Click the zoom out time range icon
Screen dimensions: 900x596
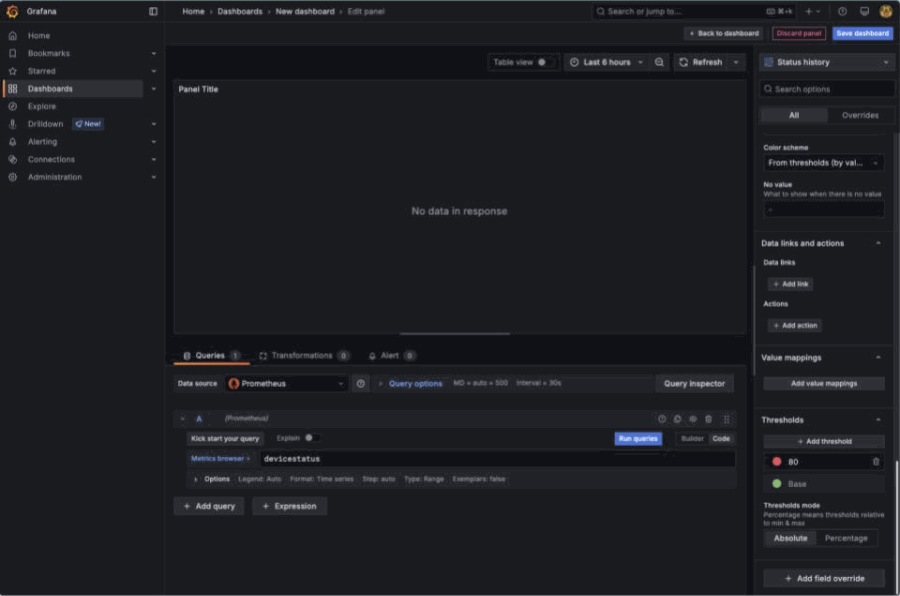(659, 62)
